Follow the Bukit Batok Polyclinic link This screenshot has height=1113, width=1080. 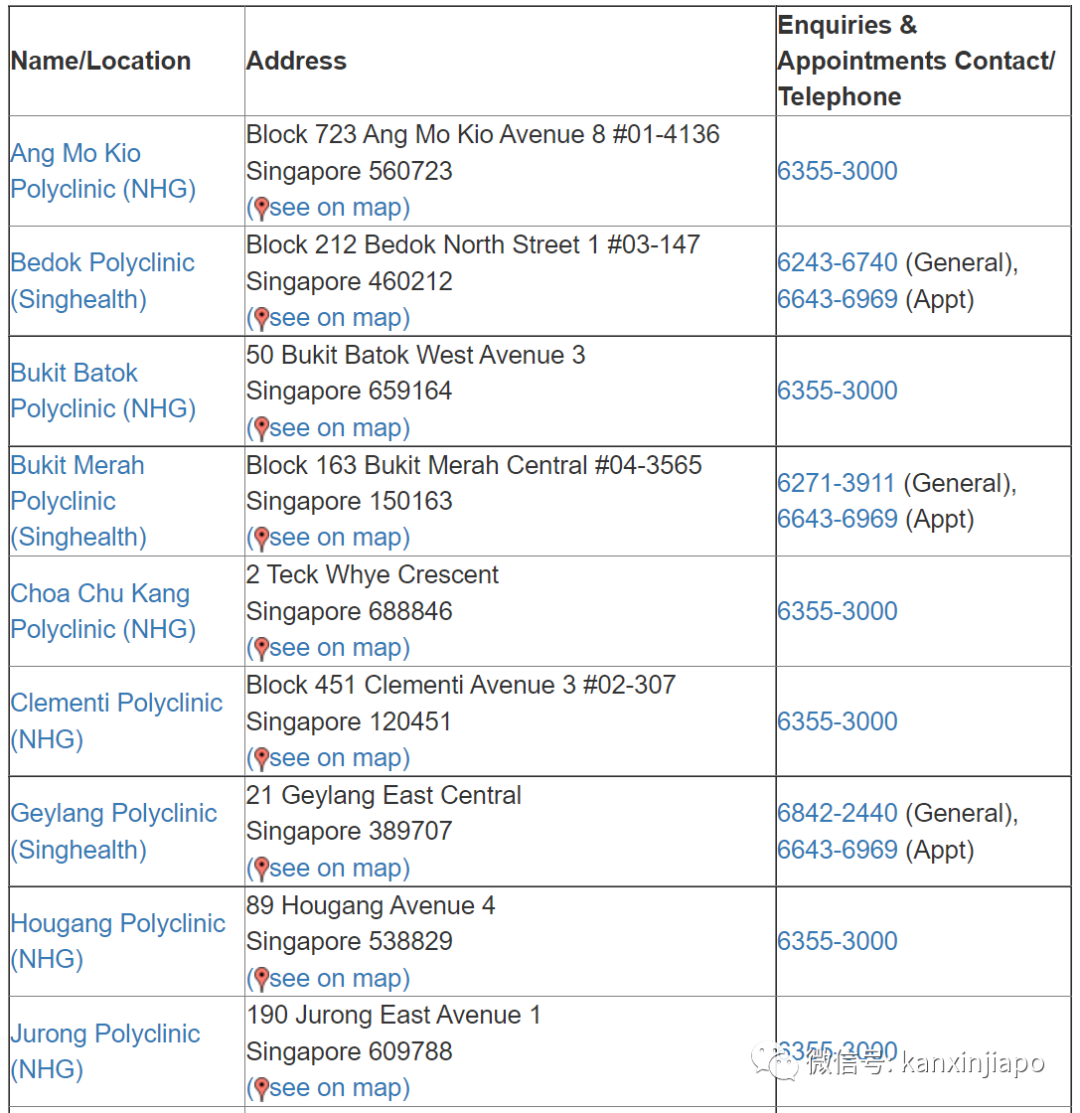pos(102,391)
